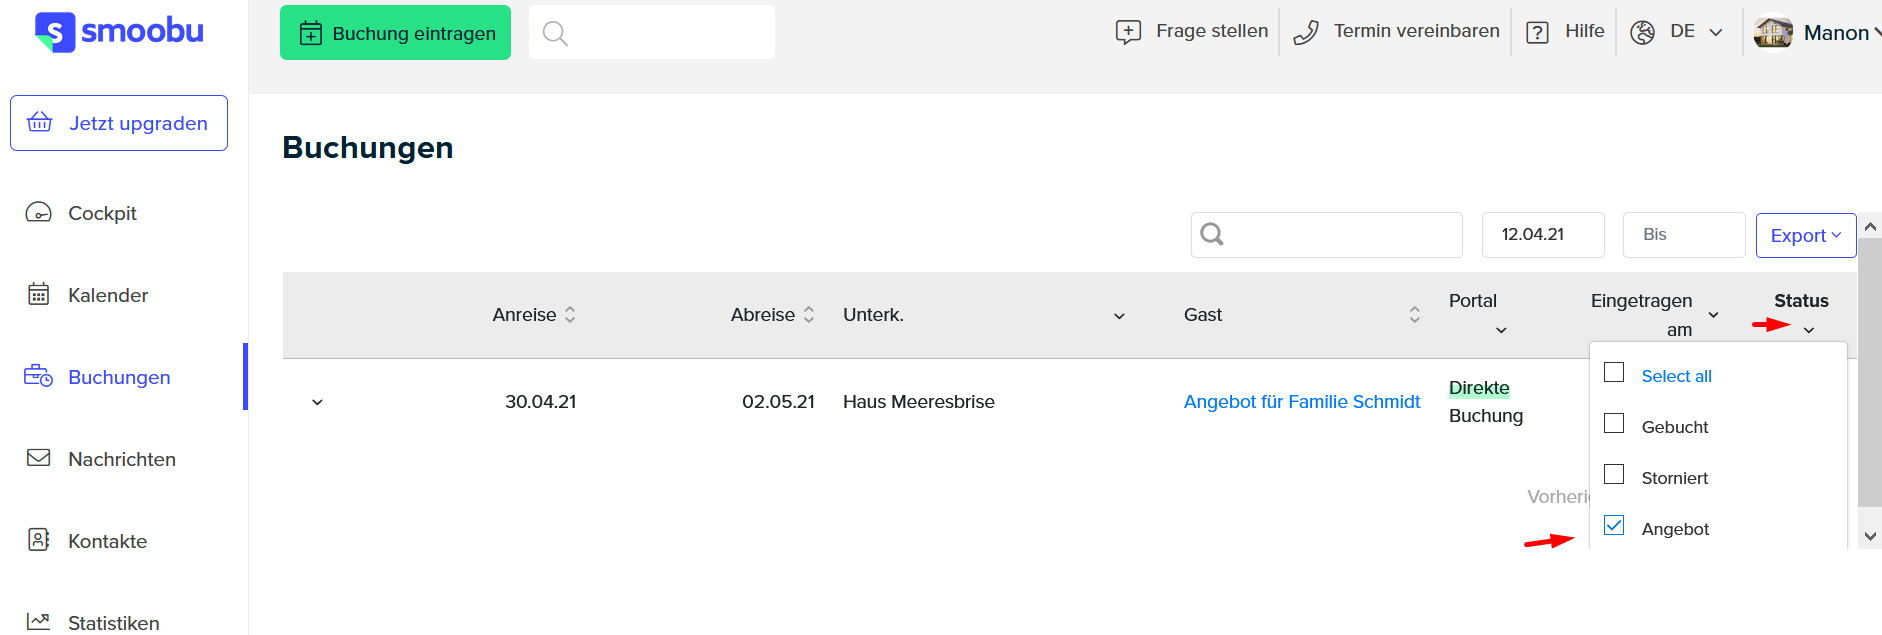Click the phone icon for Termin vereinbaren
The height and width of the screenshot is (635, 1882).
pyautogui.click(x=1306, y=32)
